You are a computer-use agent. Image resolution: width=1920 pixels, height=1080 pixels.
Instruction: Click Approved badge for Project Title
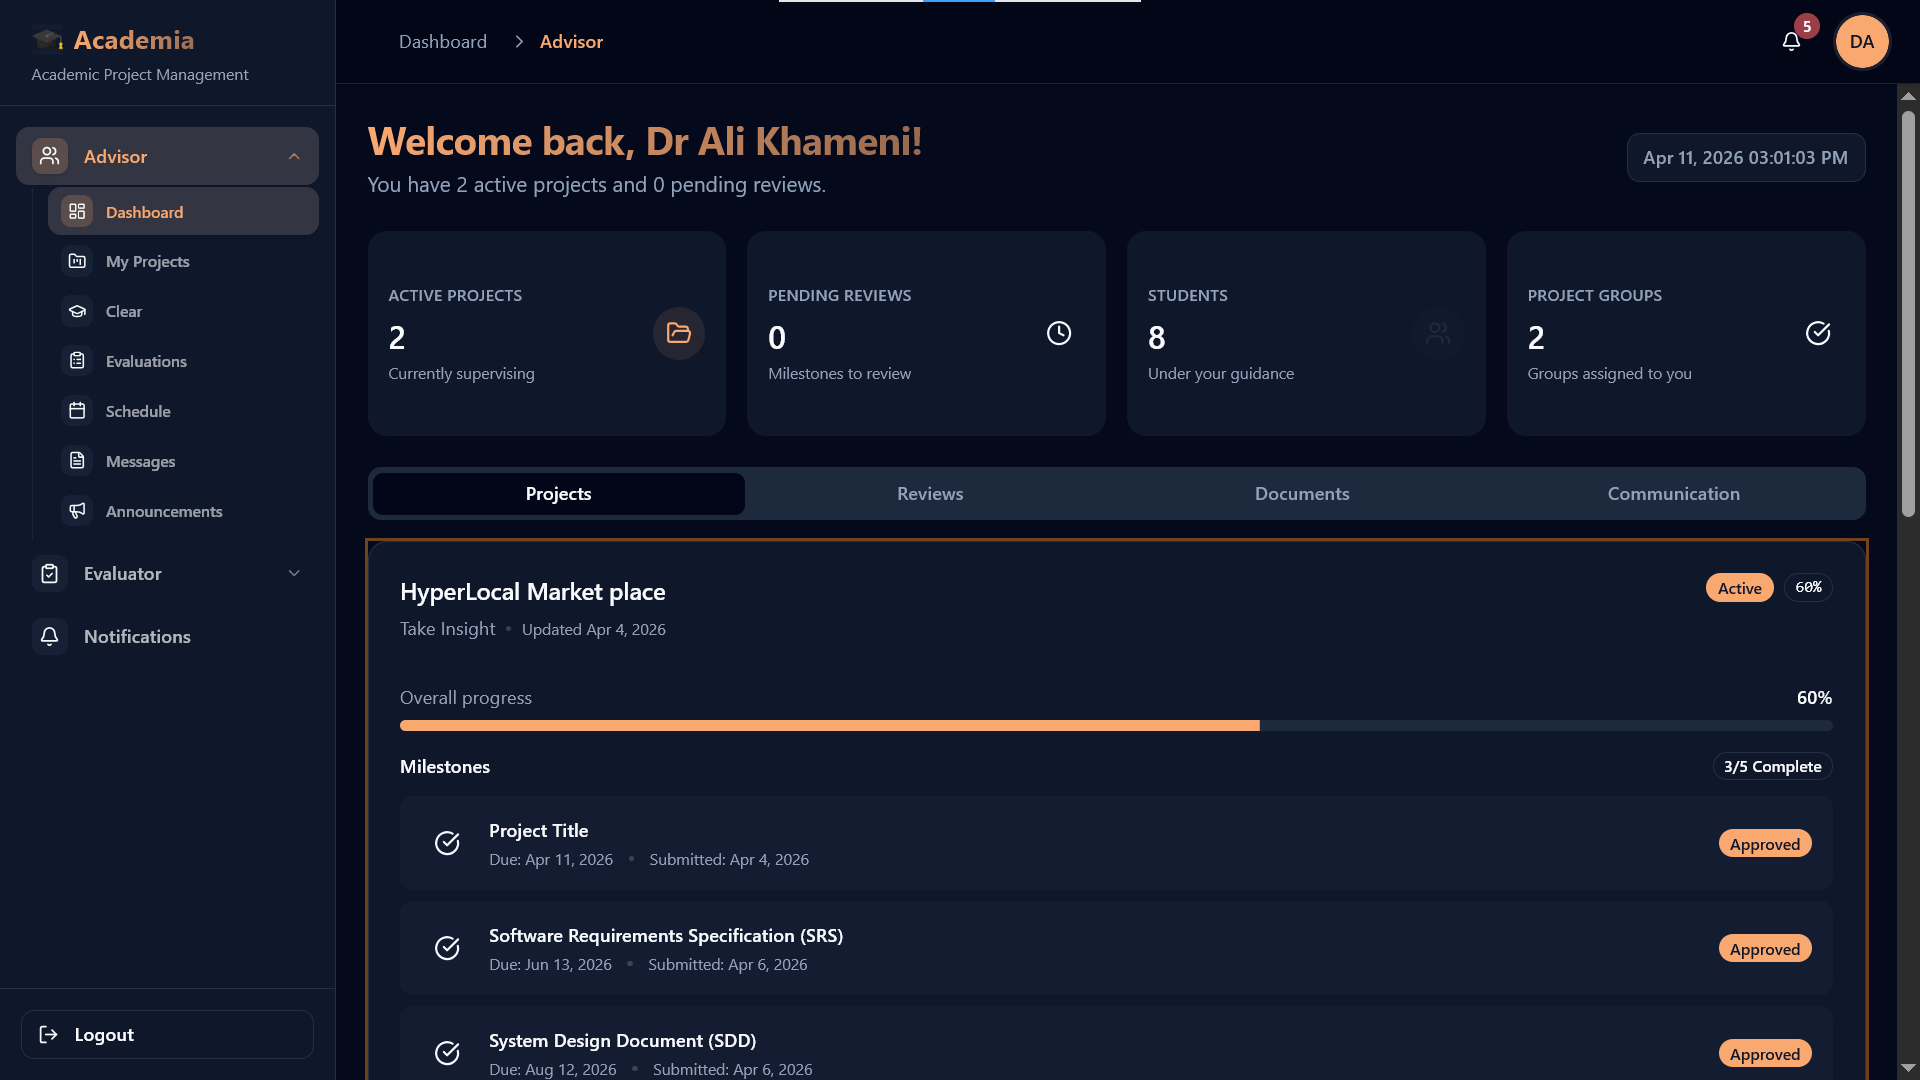[1765, 844]
